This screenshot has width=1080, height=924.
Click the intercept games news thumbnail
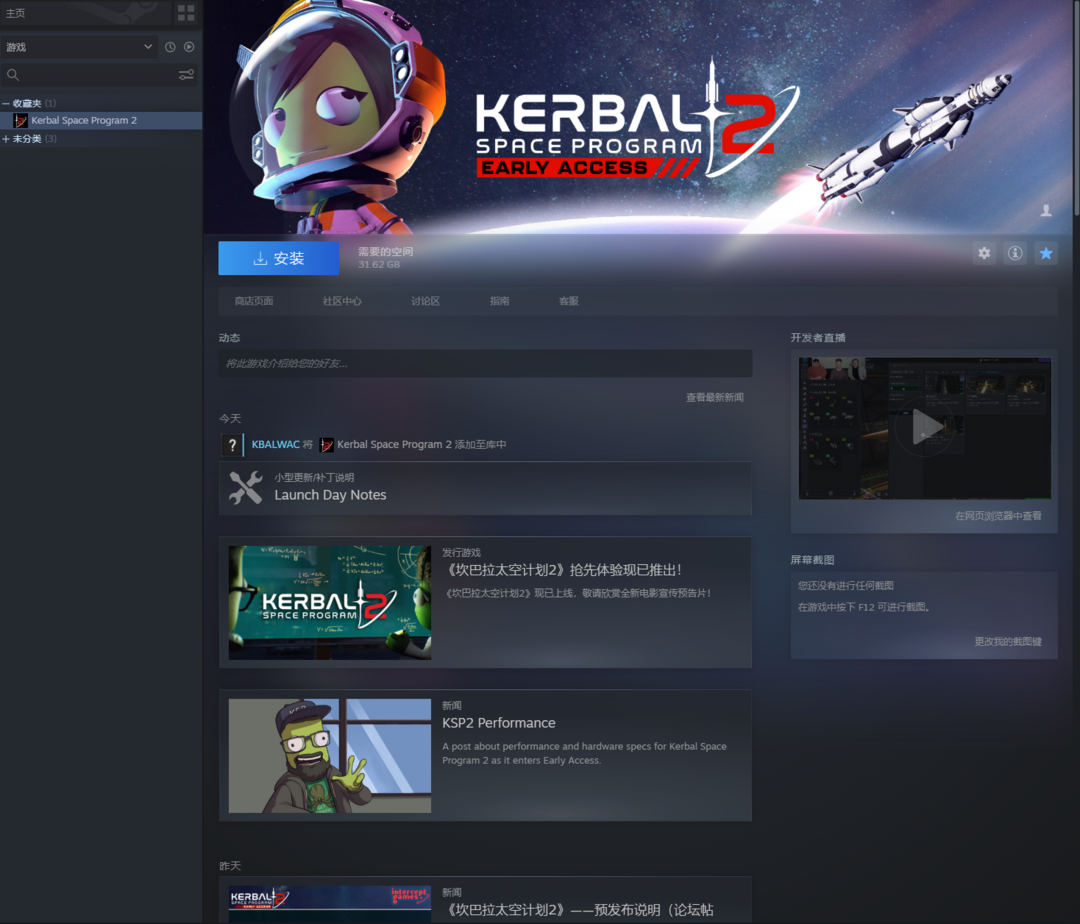click(x=330, y=905)
